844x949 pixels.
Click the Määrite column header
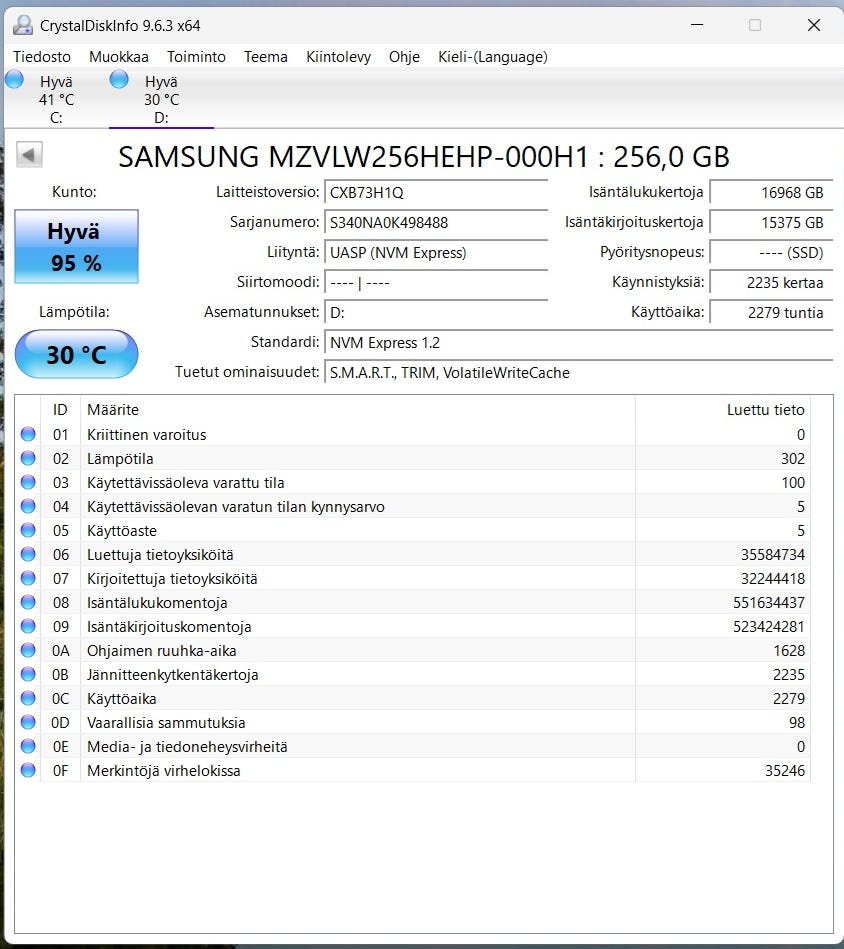click(358, 410)
